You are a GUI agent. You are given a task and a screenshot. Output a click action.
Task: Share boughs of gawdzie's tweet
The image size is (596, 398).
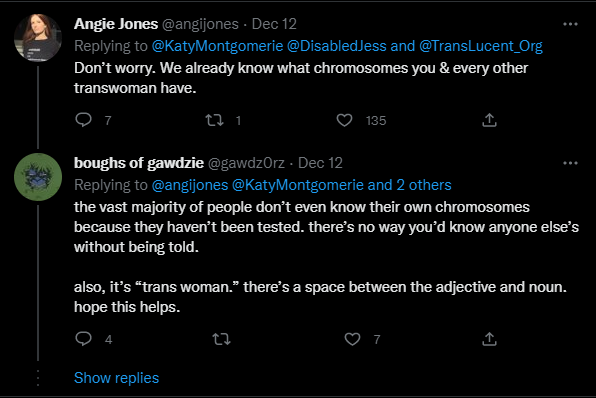point(489,339)
